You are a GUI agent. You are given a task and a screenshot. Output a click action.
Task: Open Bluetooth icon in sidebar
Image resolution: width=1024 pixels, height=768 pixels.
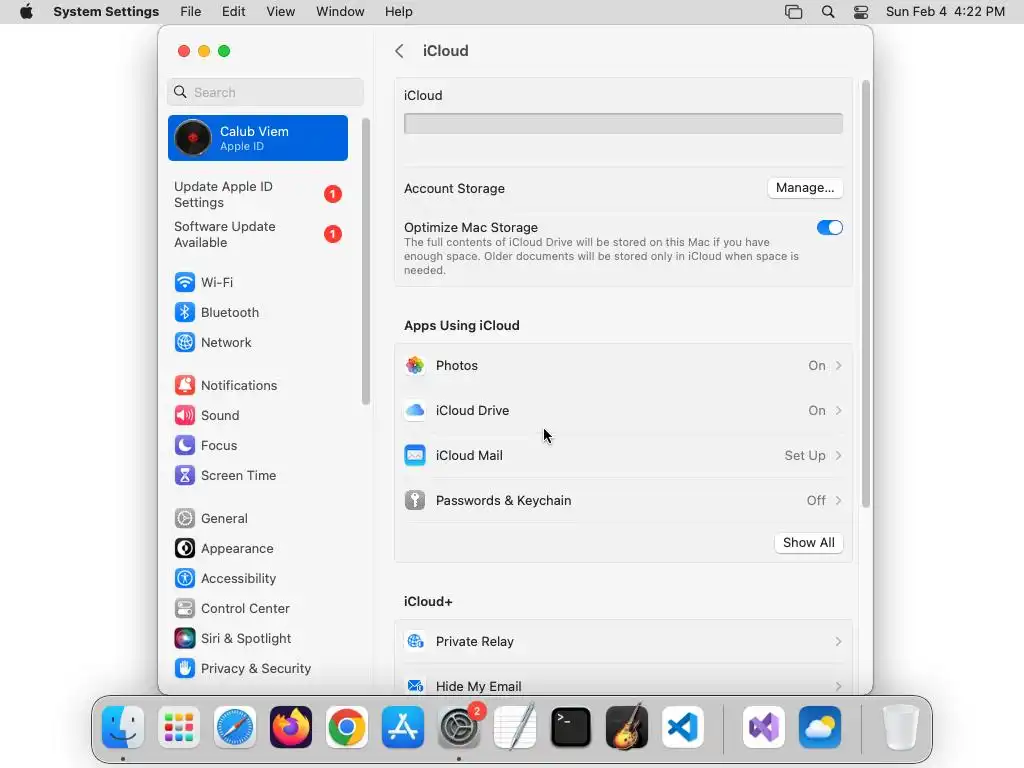tap(185, 312)
